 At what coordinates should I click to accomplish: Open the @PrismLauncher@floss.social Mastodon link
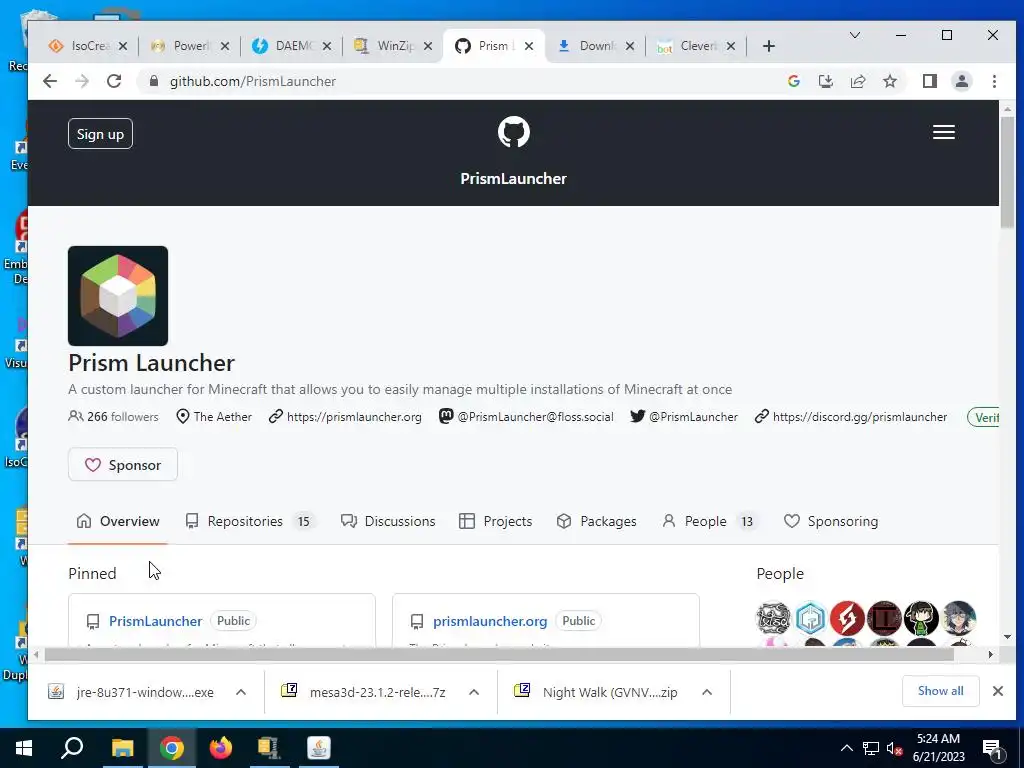(x=536, y=417)
